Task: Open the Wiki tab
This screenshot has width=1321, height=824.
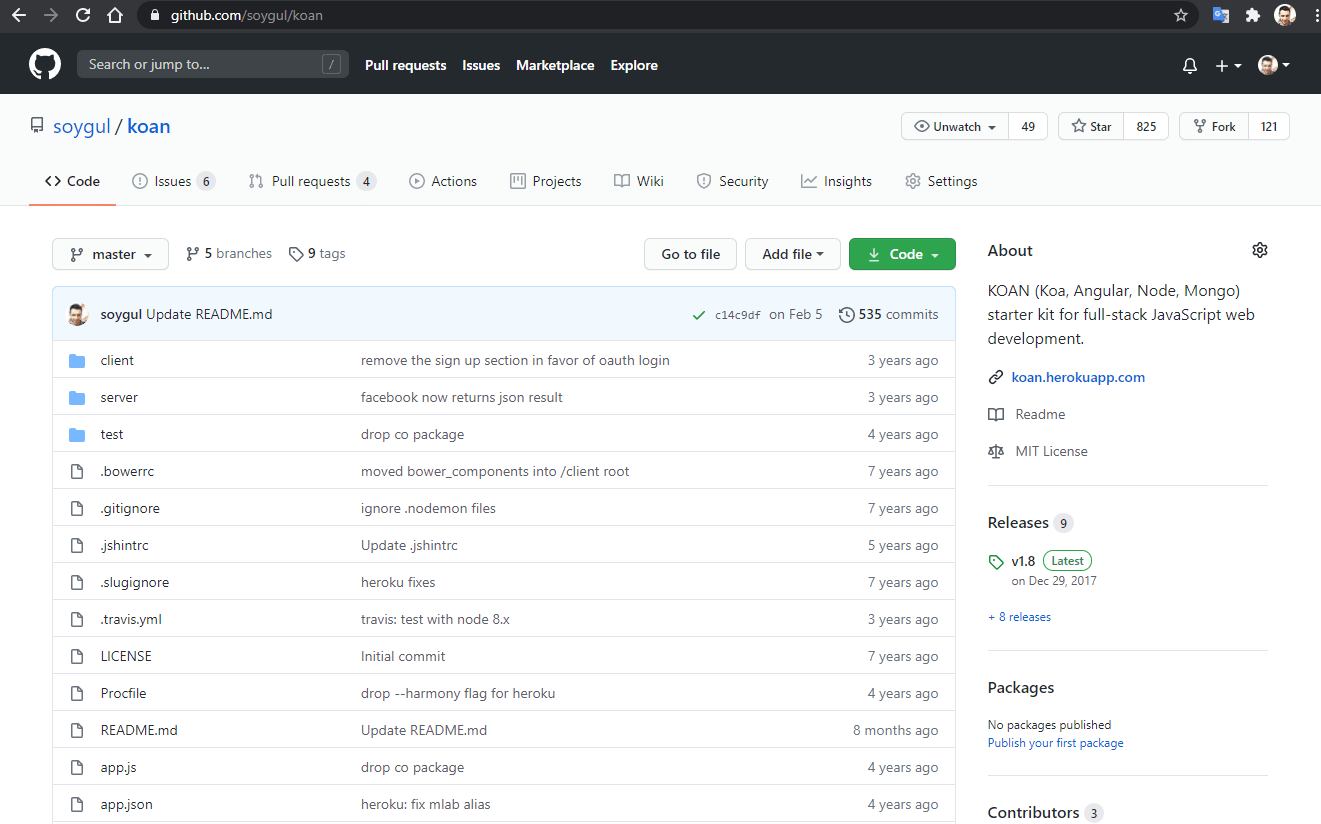Action: click(639, 181)
